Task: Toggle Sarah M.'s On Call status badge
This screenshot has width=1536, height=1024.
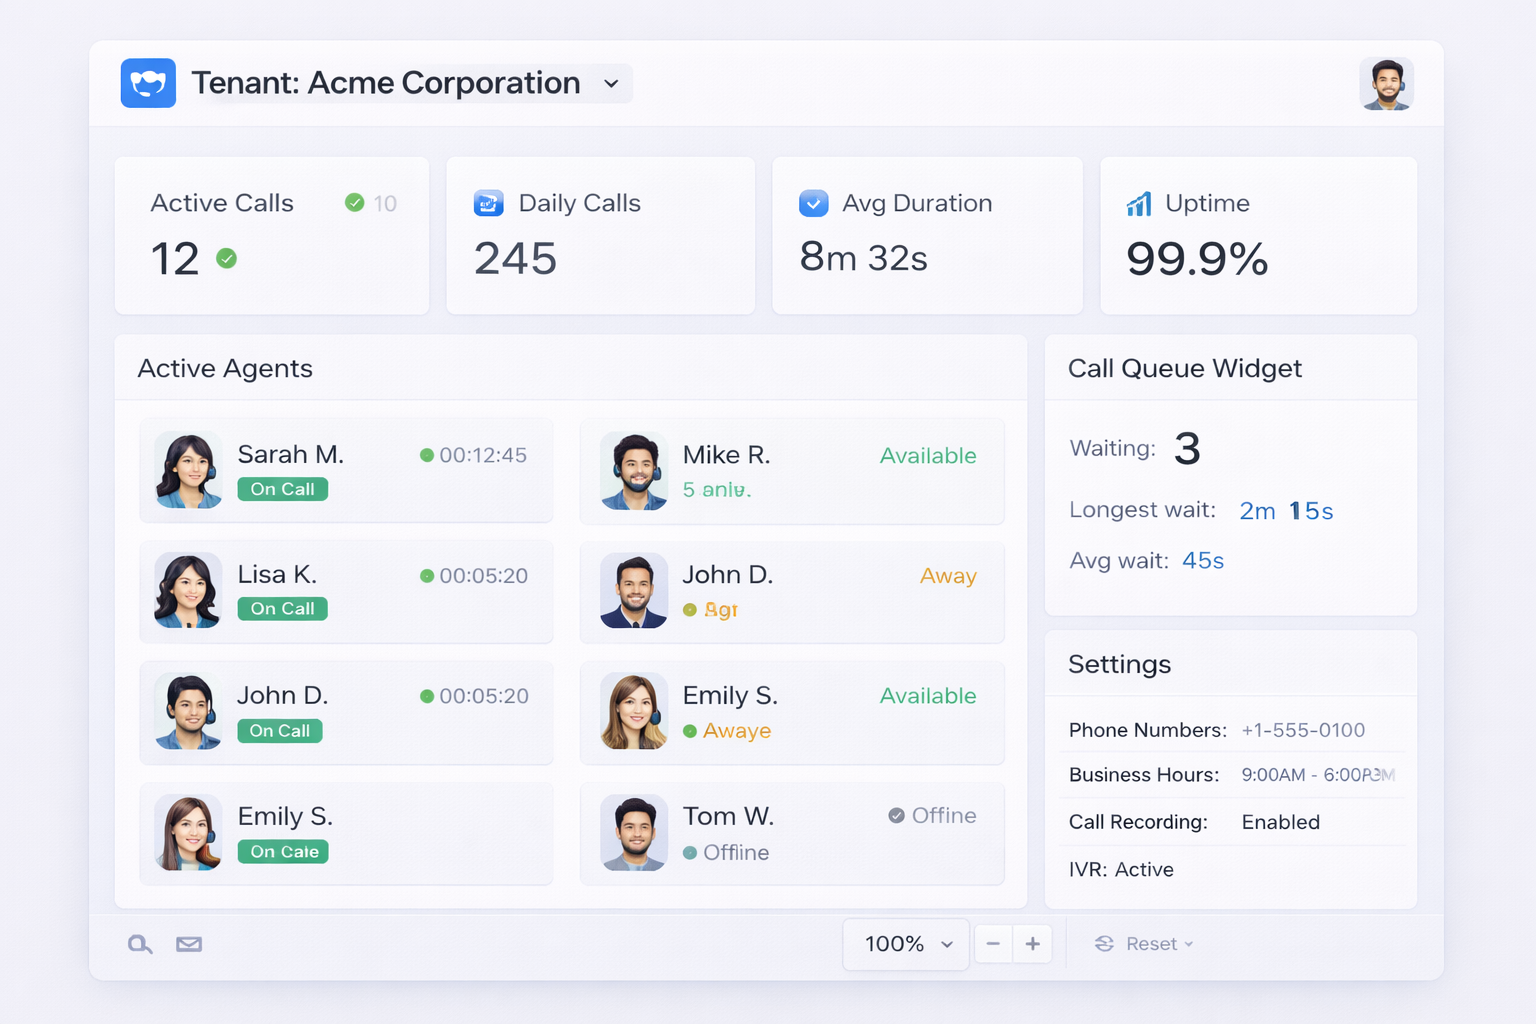Action: point(283,489)
